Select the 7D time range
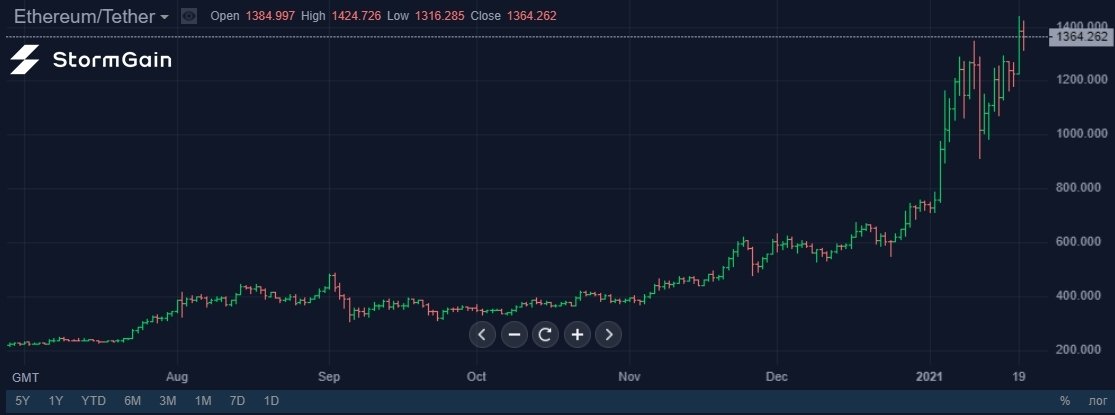The image size is (1115, 415). 238,401
